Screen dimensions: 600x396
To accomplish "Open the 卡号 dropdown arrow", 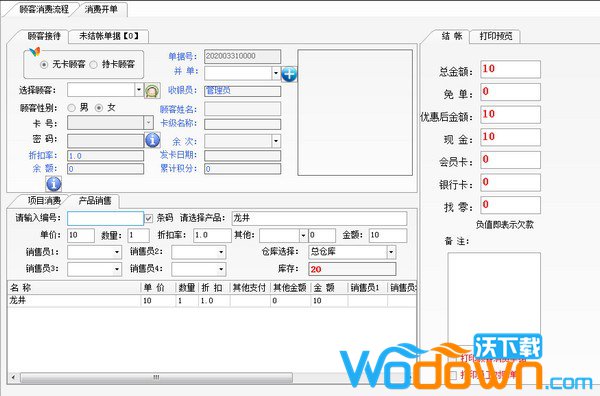I will pyautogui.click(x=148, y=123).
